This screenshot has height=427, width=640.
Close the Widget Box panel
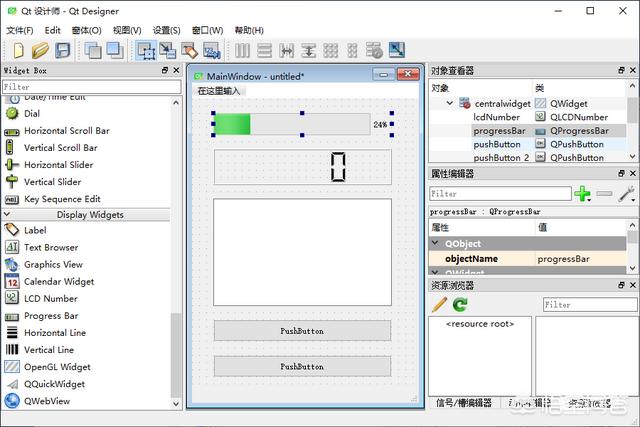[176, 70]
